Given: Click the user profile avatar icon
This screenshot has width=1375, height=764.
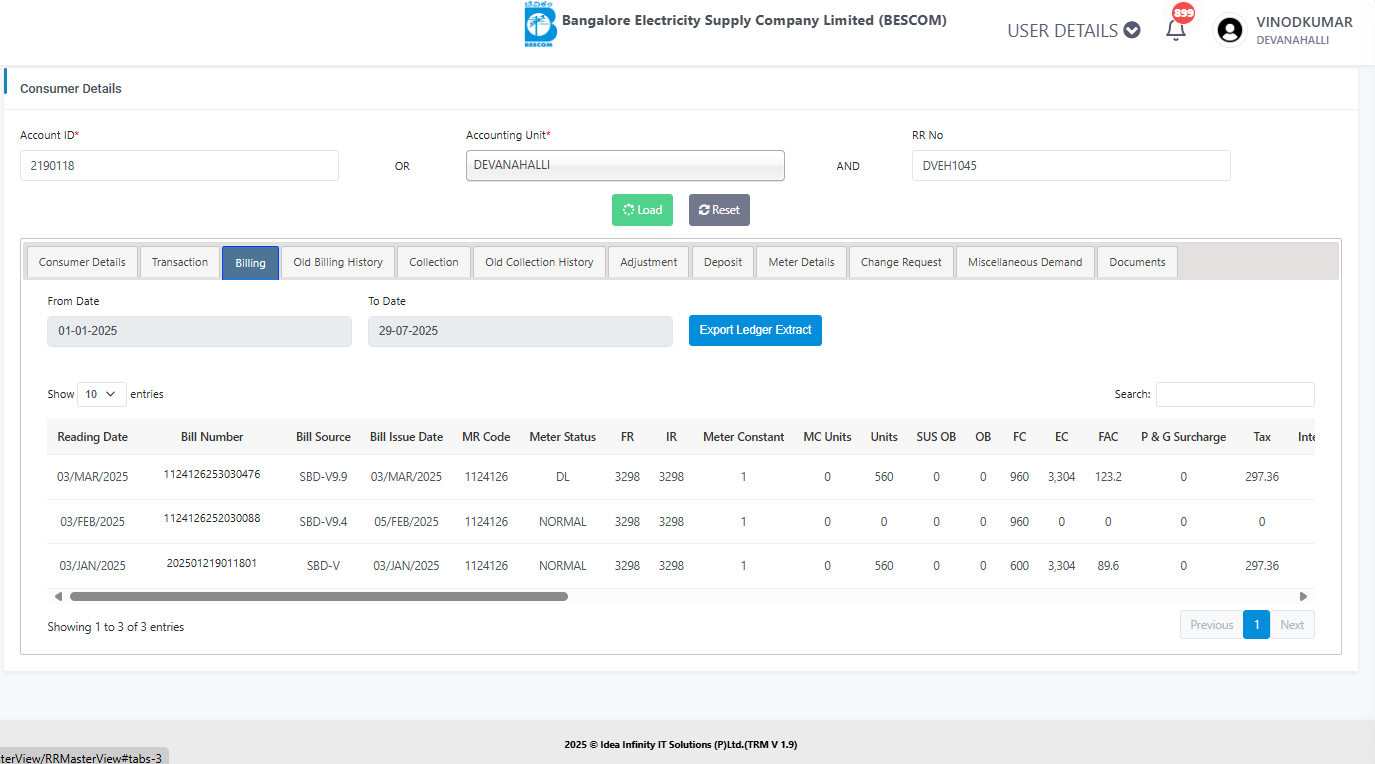Looking at the screenshot, I should pos(1229,30).
